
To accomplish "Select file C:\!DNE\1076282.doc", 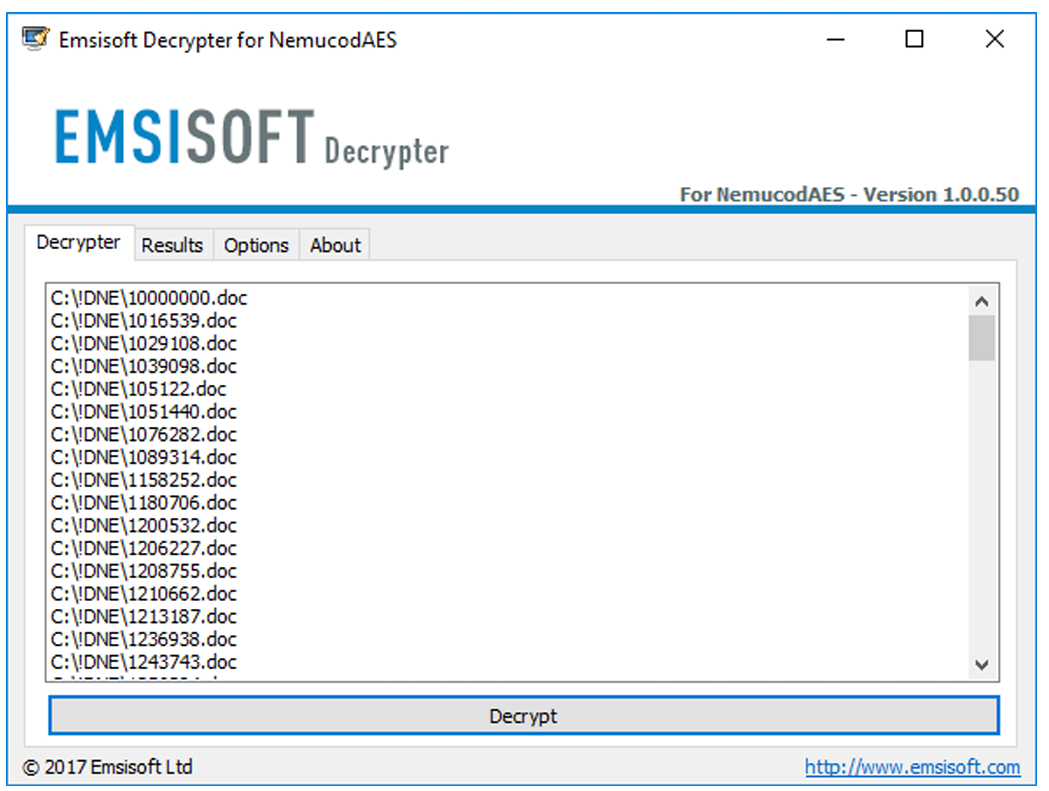I will (144, 434).
